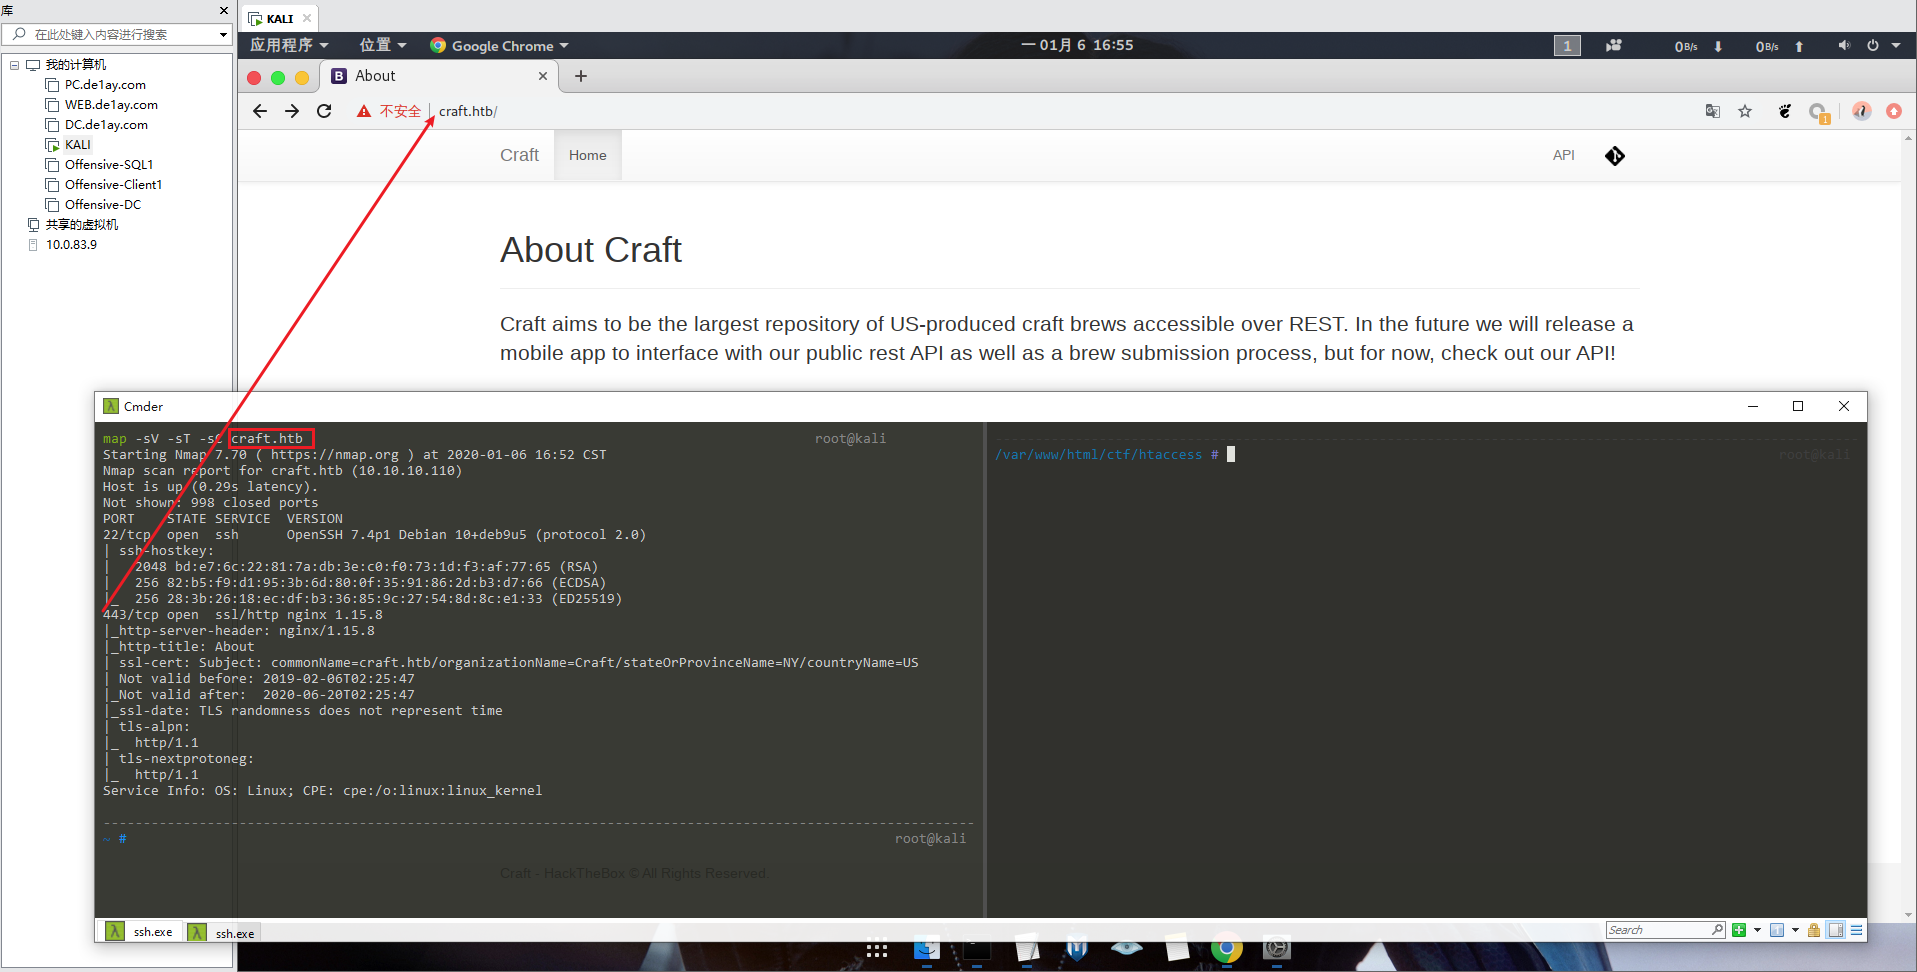Select the 10.0.83.9 server entry
1917x972 pixels.
pos(71,245)
